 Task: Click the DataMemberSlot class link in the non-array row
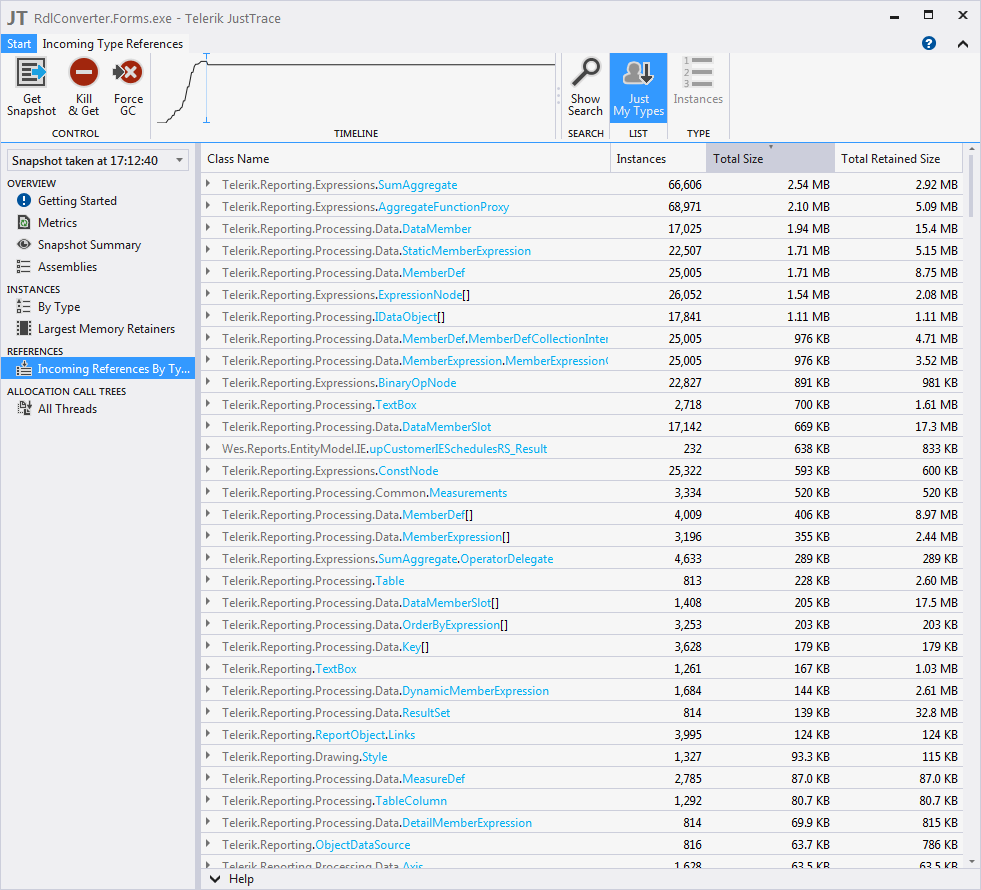pos(447,427)
